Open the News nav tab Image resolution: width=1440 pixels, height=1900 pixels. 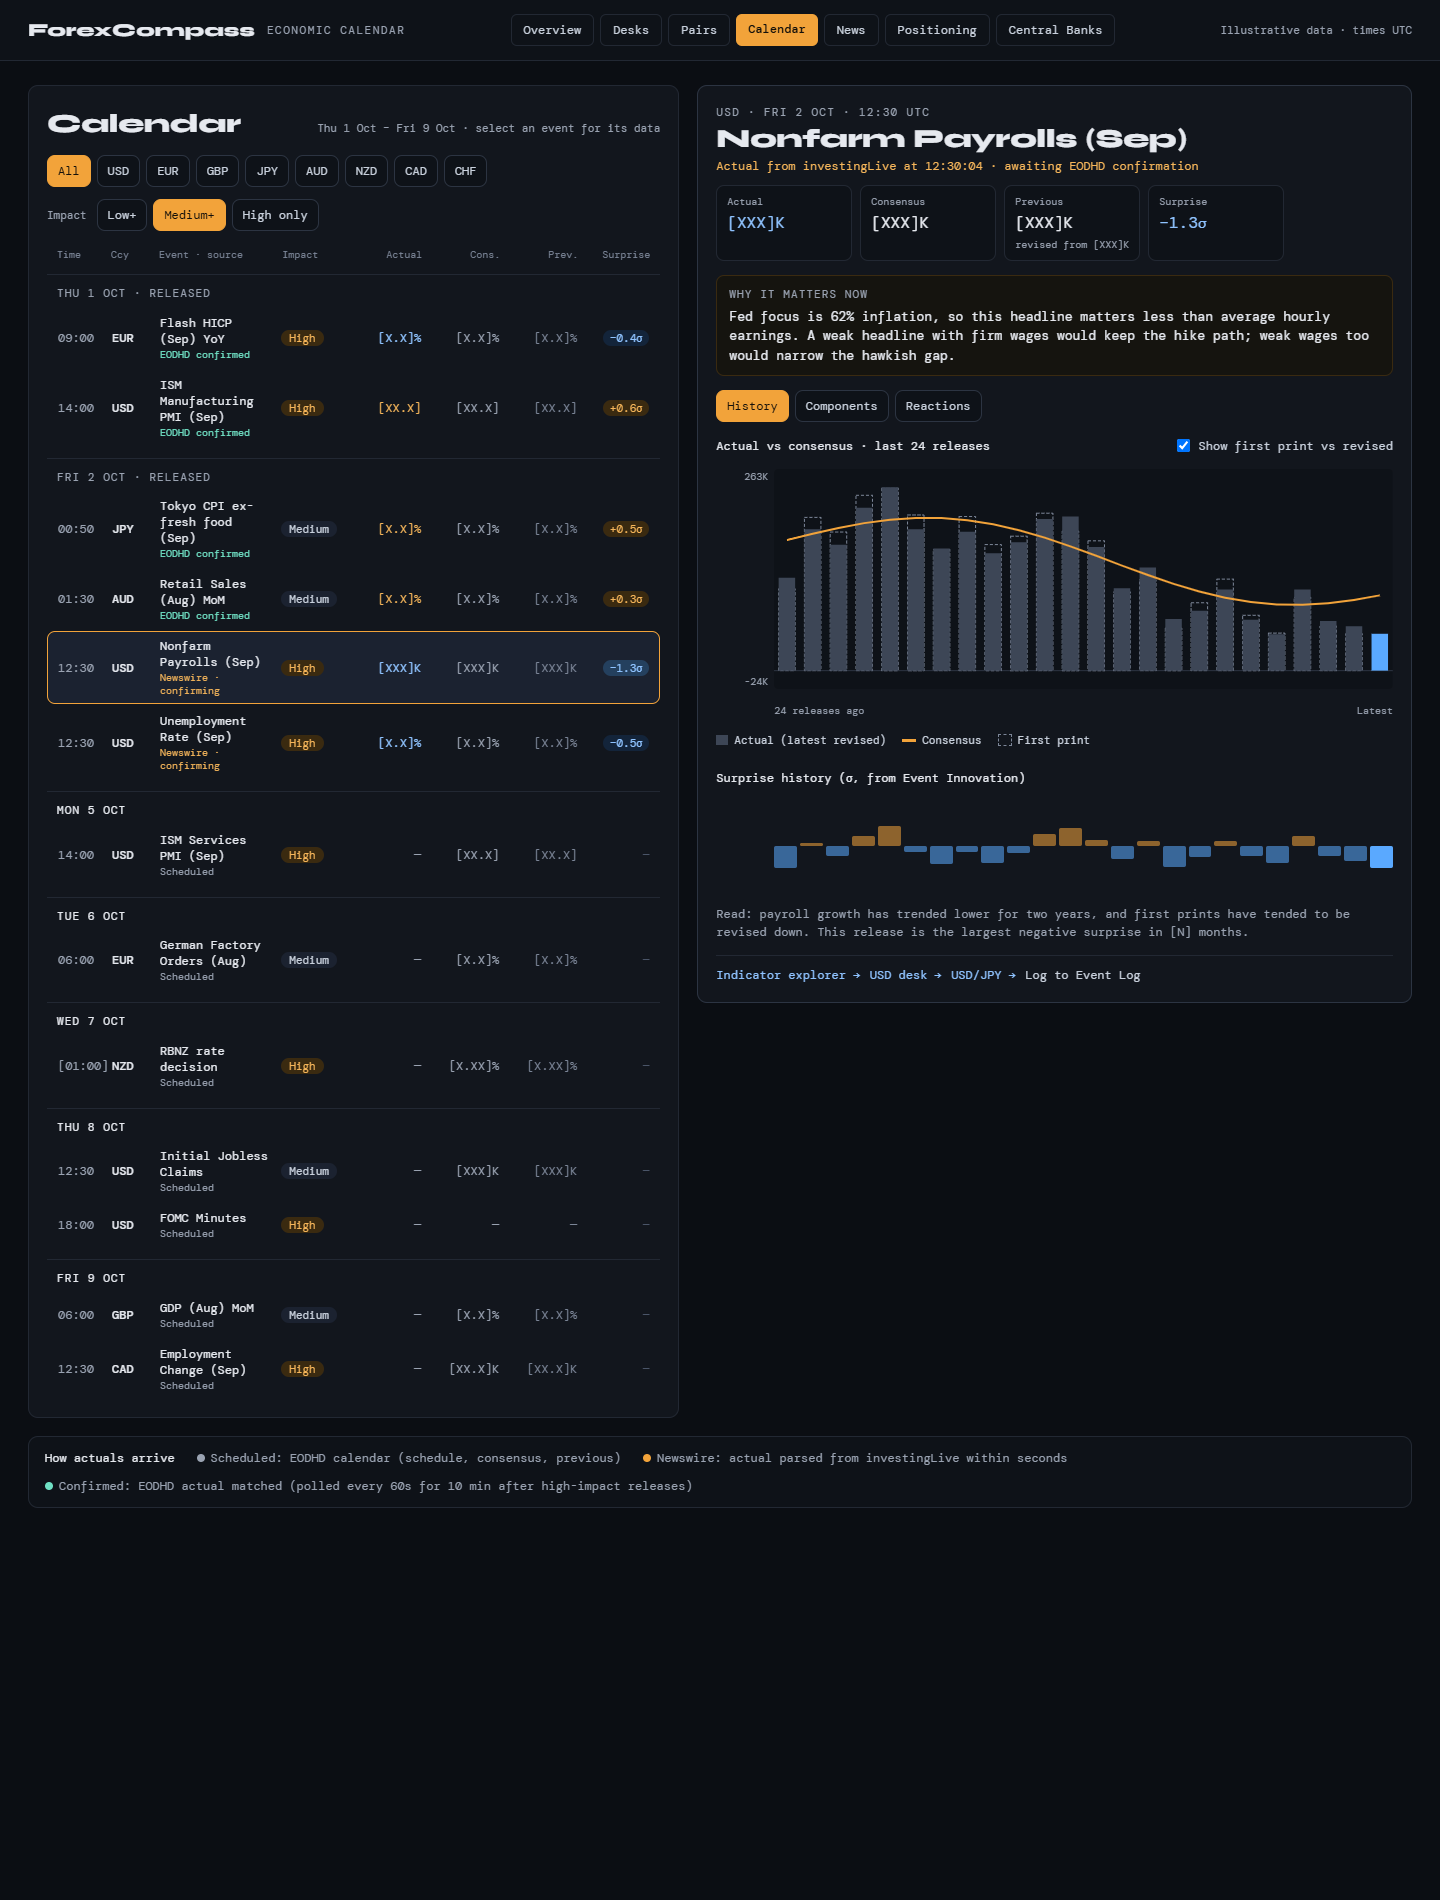(851, 30)
